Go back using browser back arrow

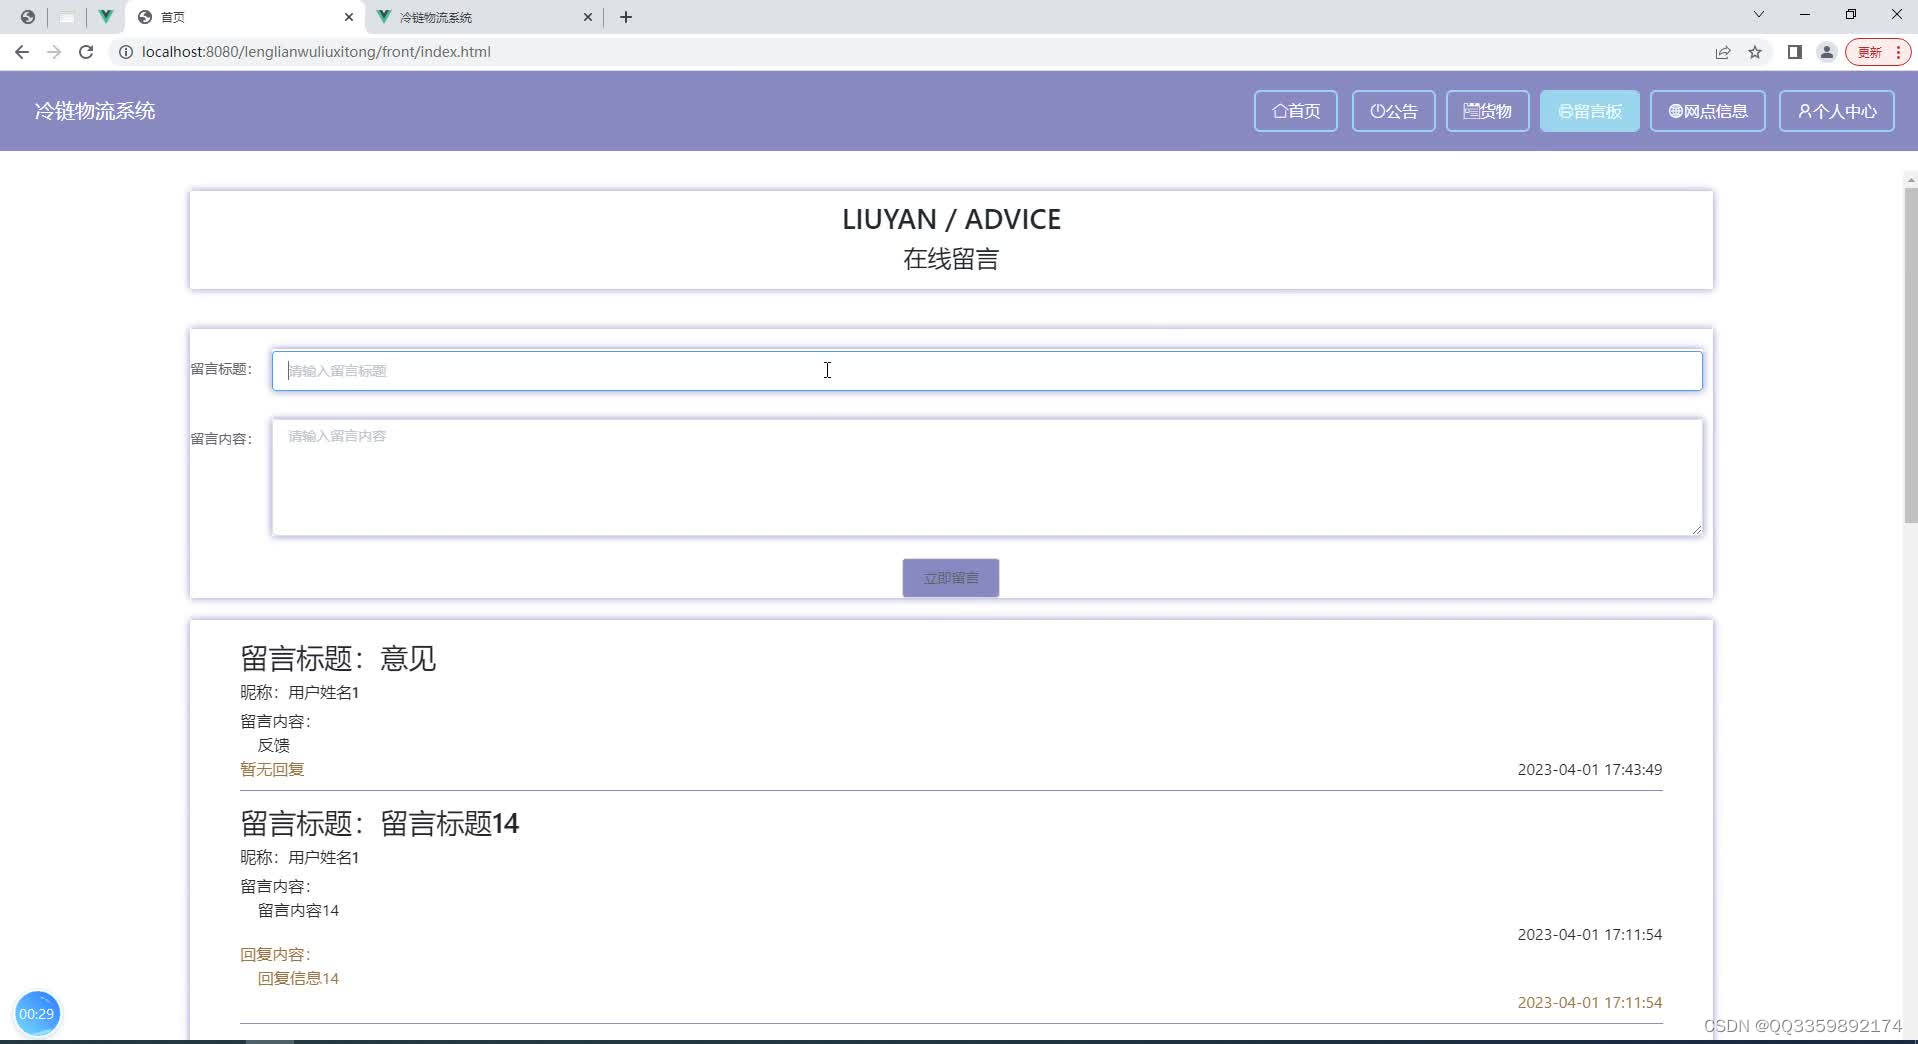click(22, 52)
